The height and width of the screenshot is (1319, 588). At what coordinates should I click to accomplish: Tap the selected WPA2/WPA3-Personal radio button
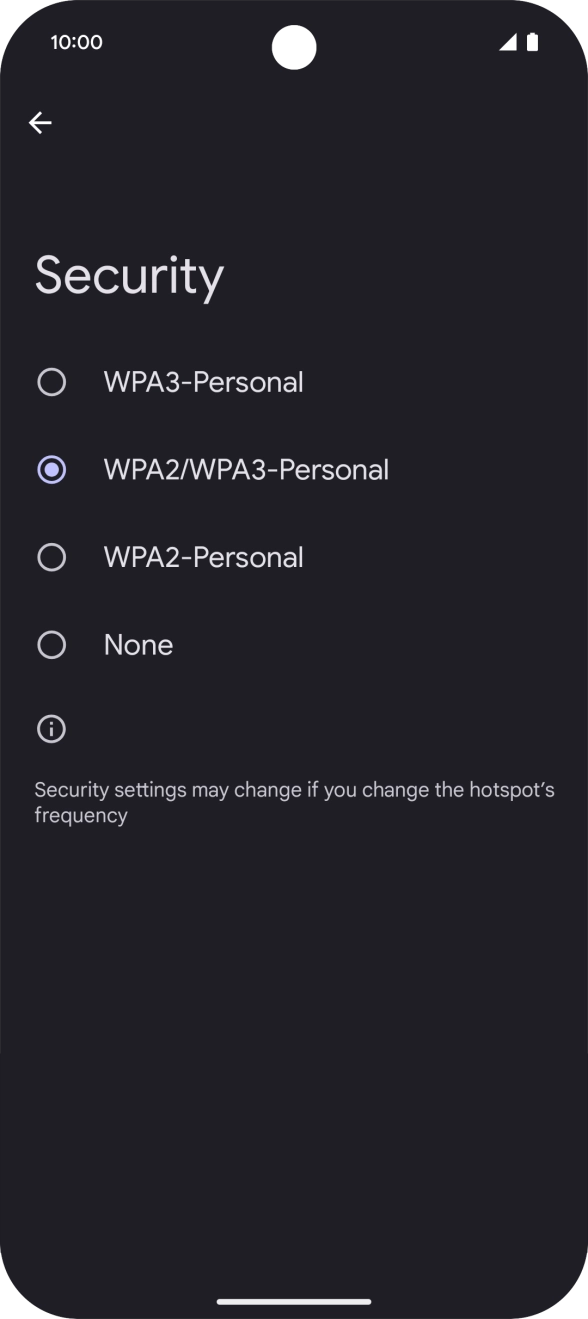51,469
